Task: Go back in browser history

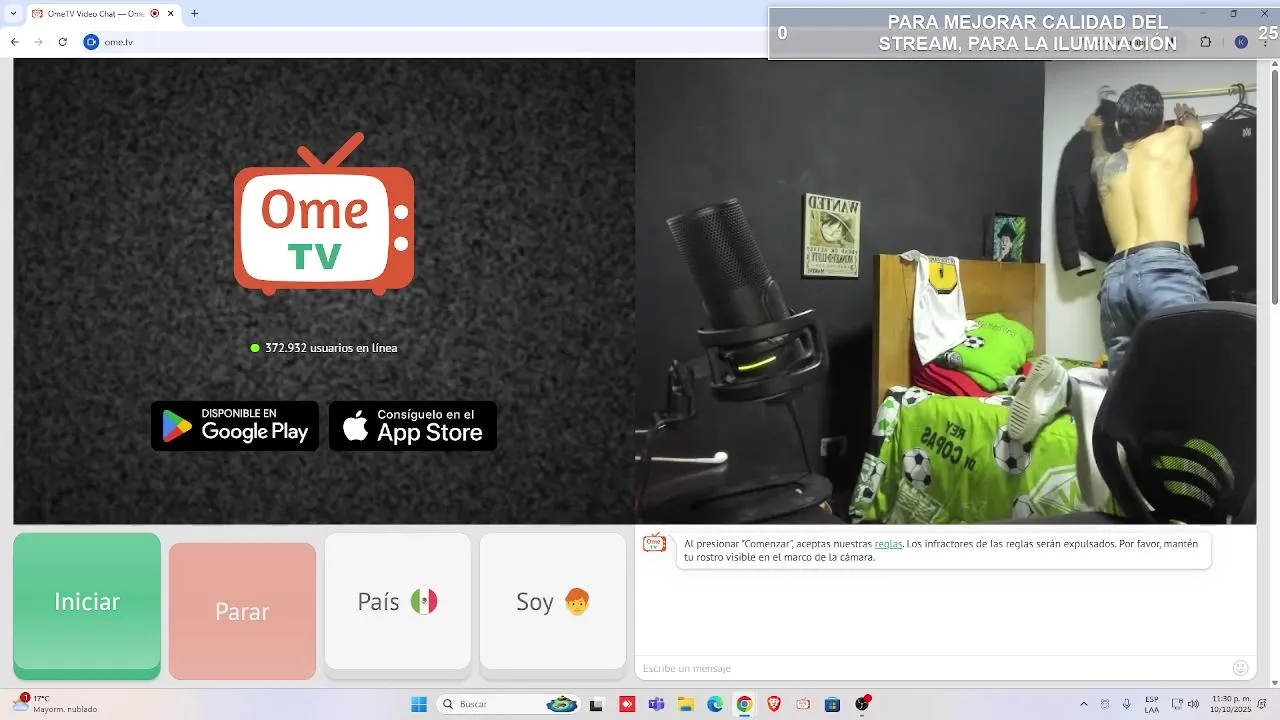Action: [15, 42]
